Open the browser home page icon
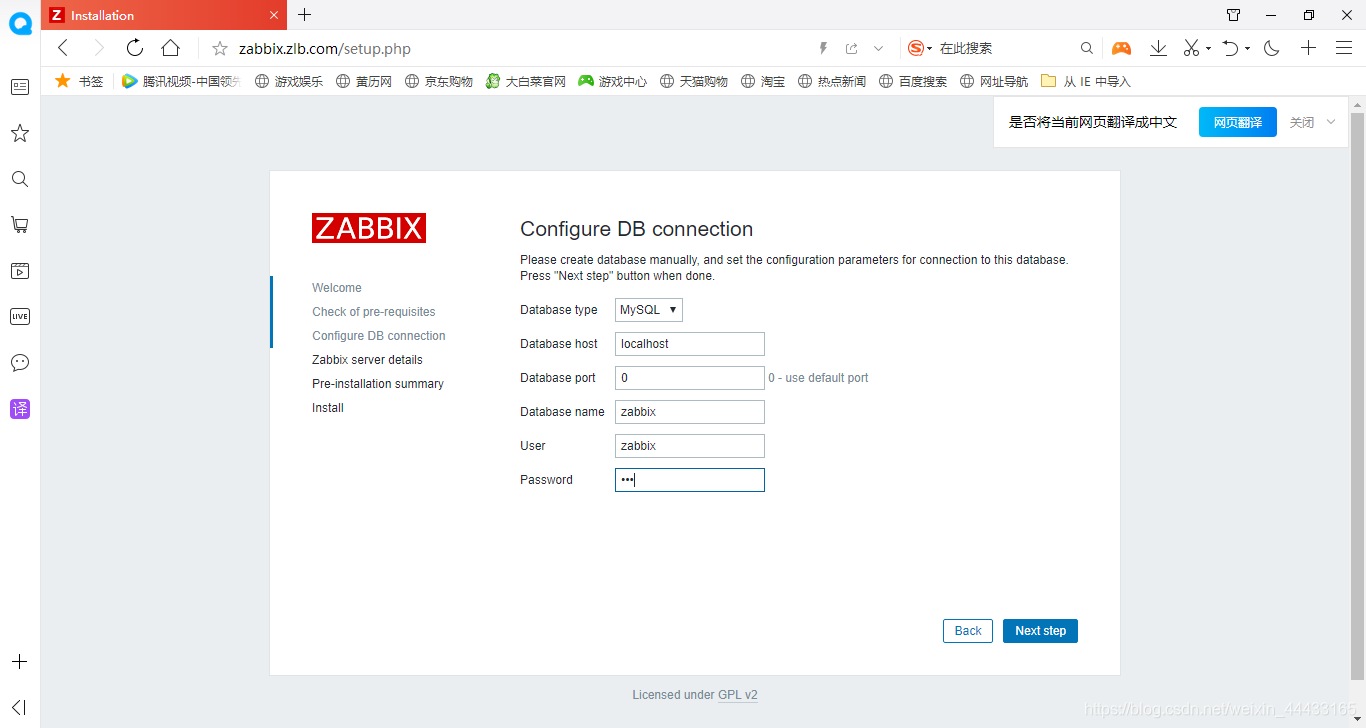The image size is (1366, 728). pyautogui.click(x=171, y=48)
